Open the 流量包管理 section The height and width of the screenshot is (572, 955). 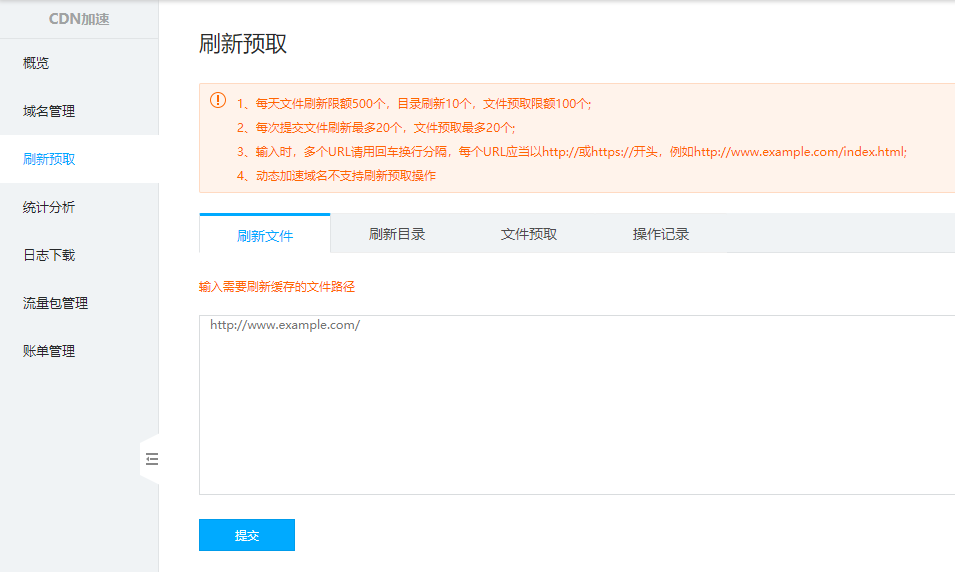point(55,303)
